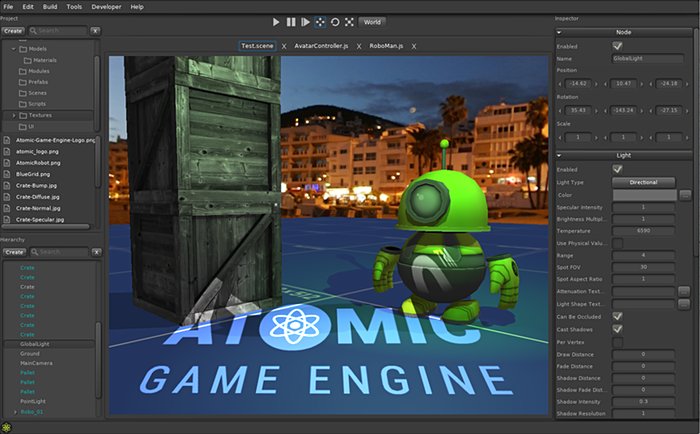Viewport: 700px width, 434px height.
Task: Open the Build menu
Action: click(x=50, y=7)
